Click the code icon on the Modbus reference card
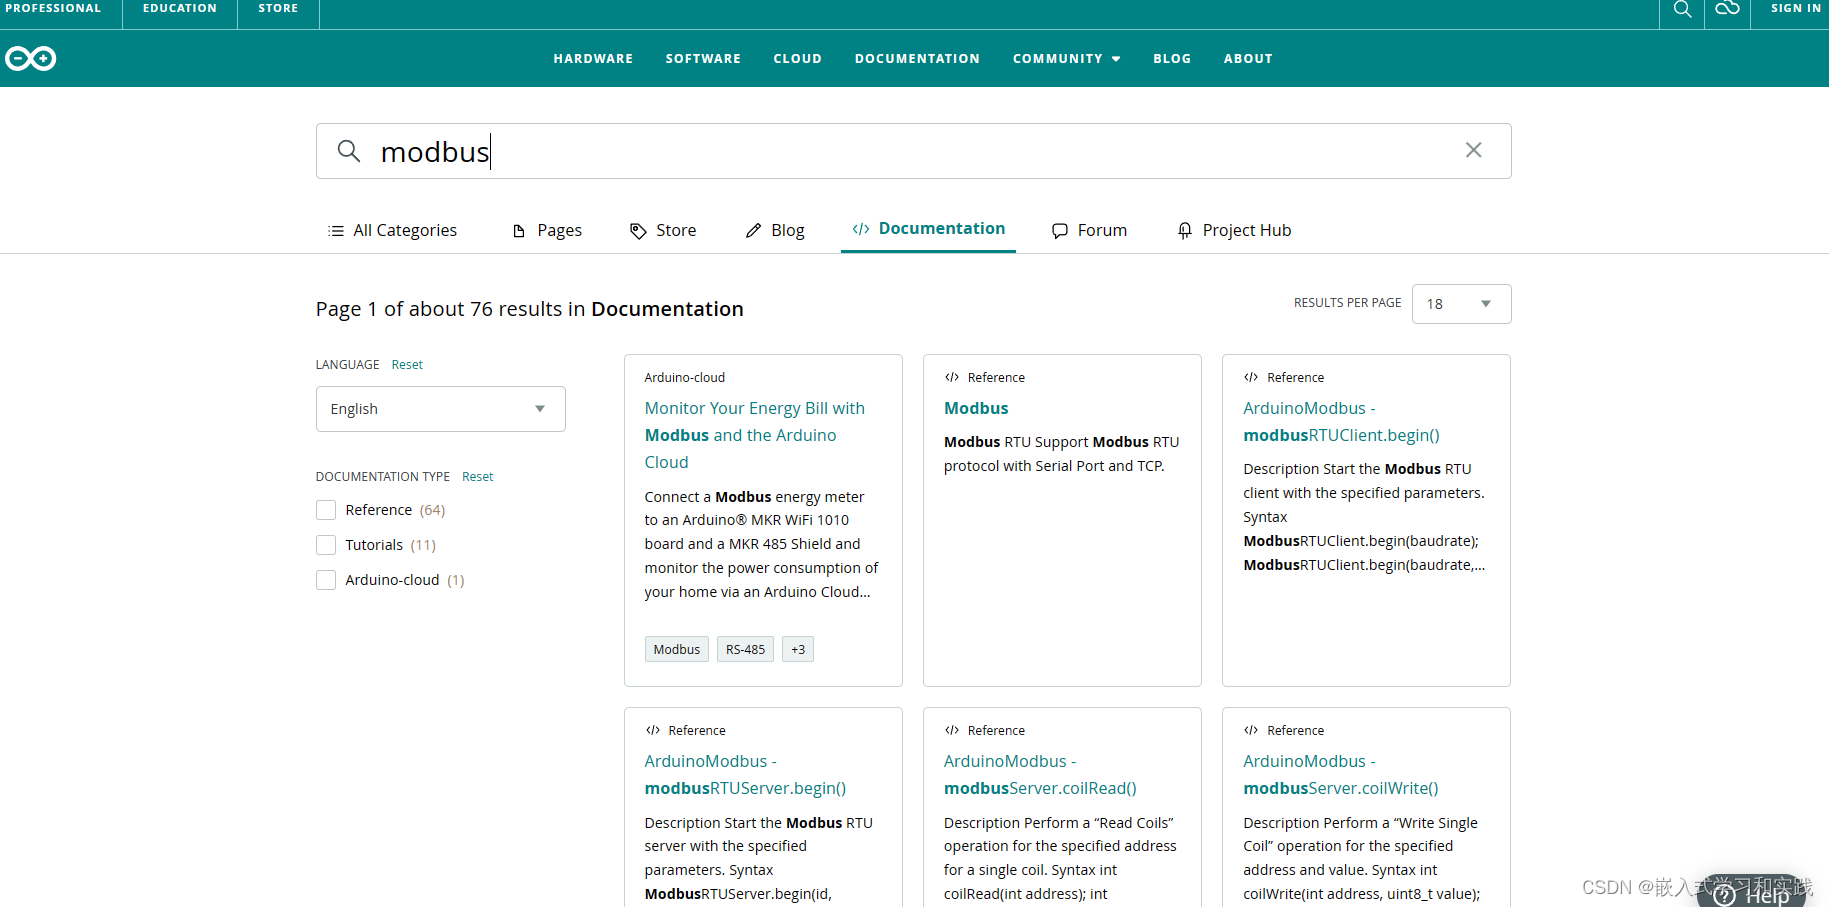The width and height of the screenshot is (1829, 907). 952,378
